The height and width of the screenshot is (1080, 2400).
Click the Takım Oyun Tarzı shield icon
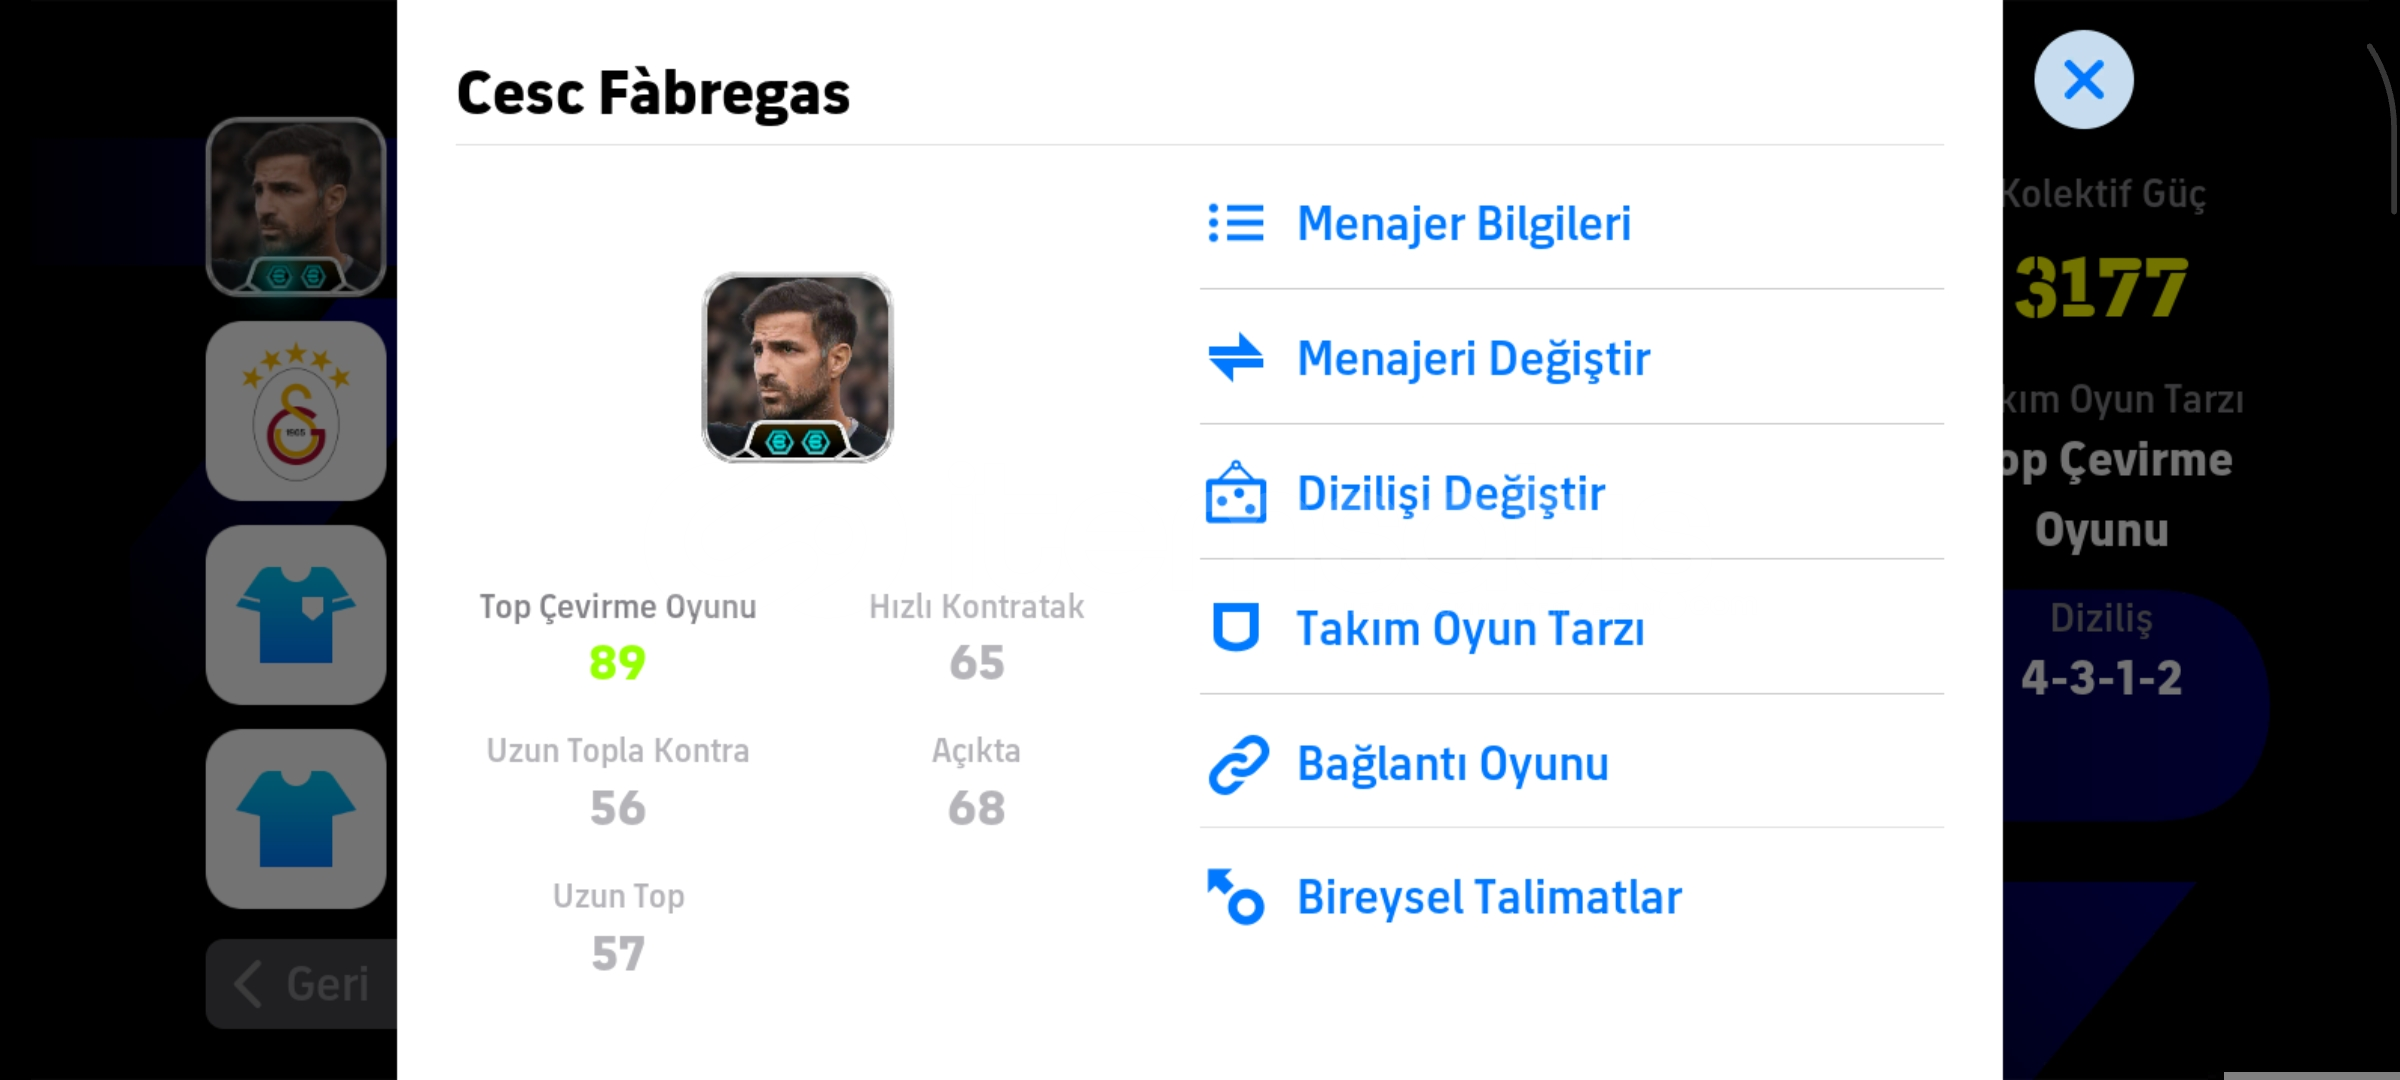(x=1236, y=628)
